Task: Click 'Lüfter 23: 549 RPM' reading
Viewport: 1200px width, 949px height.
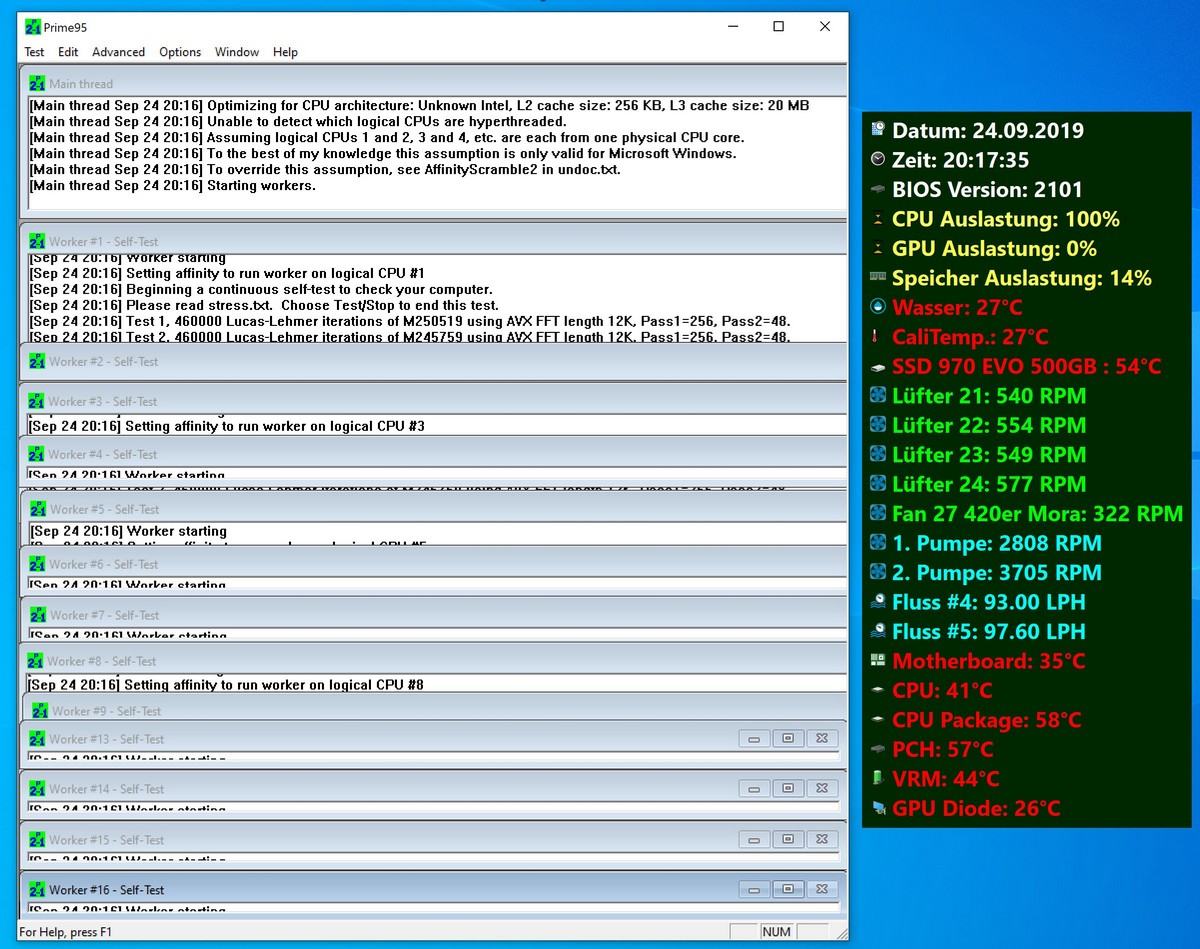Action: point(989,454)
